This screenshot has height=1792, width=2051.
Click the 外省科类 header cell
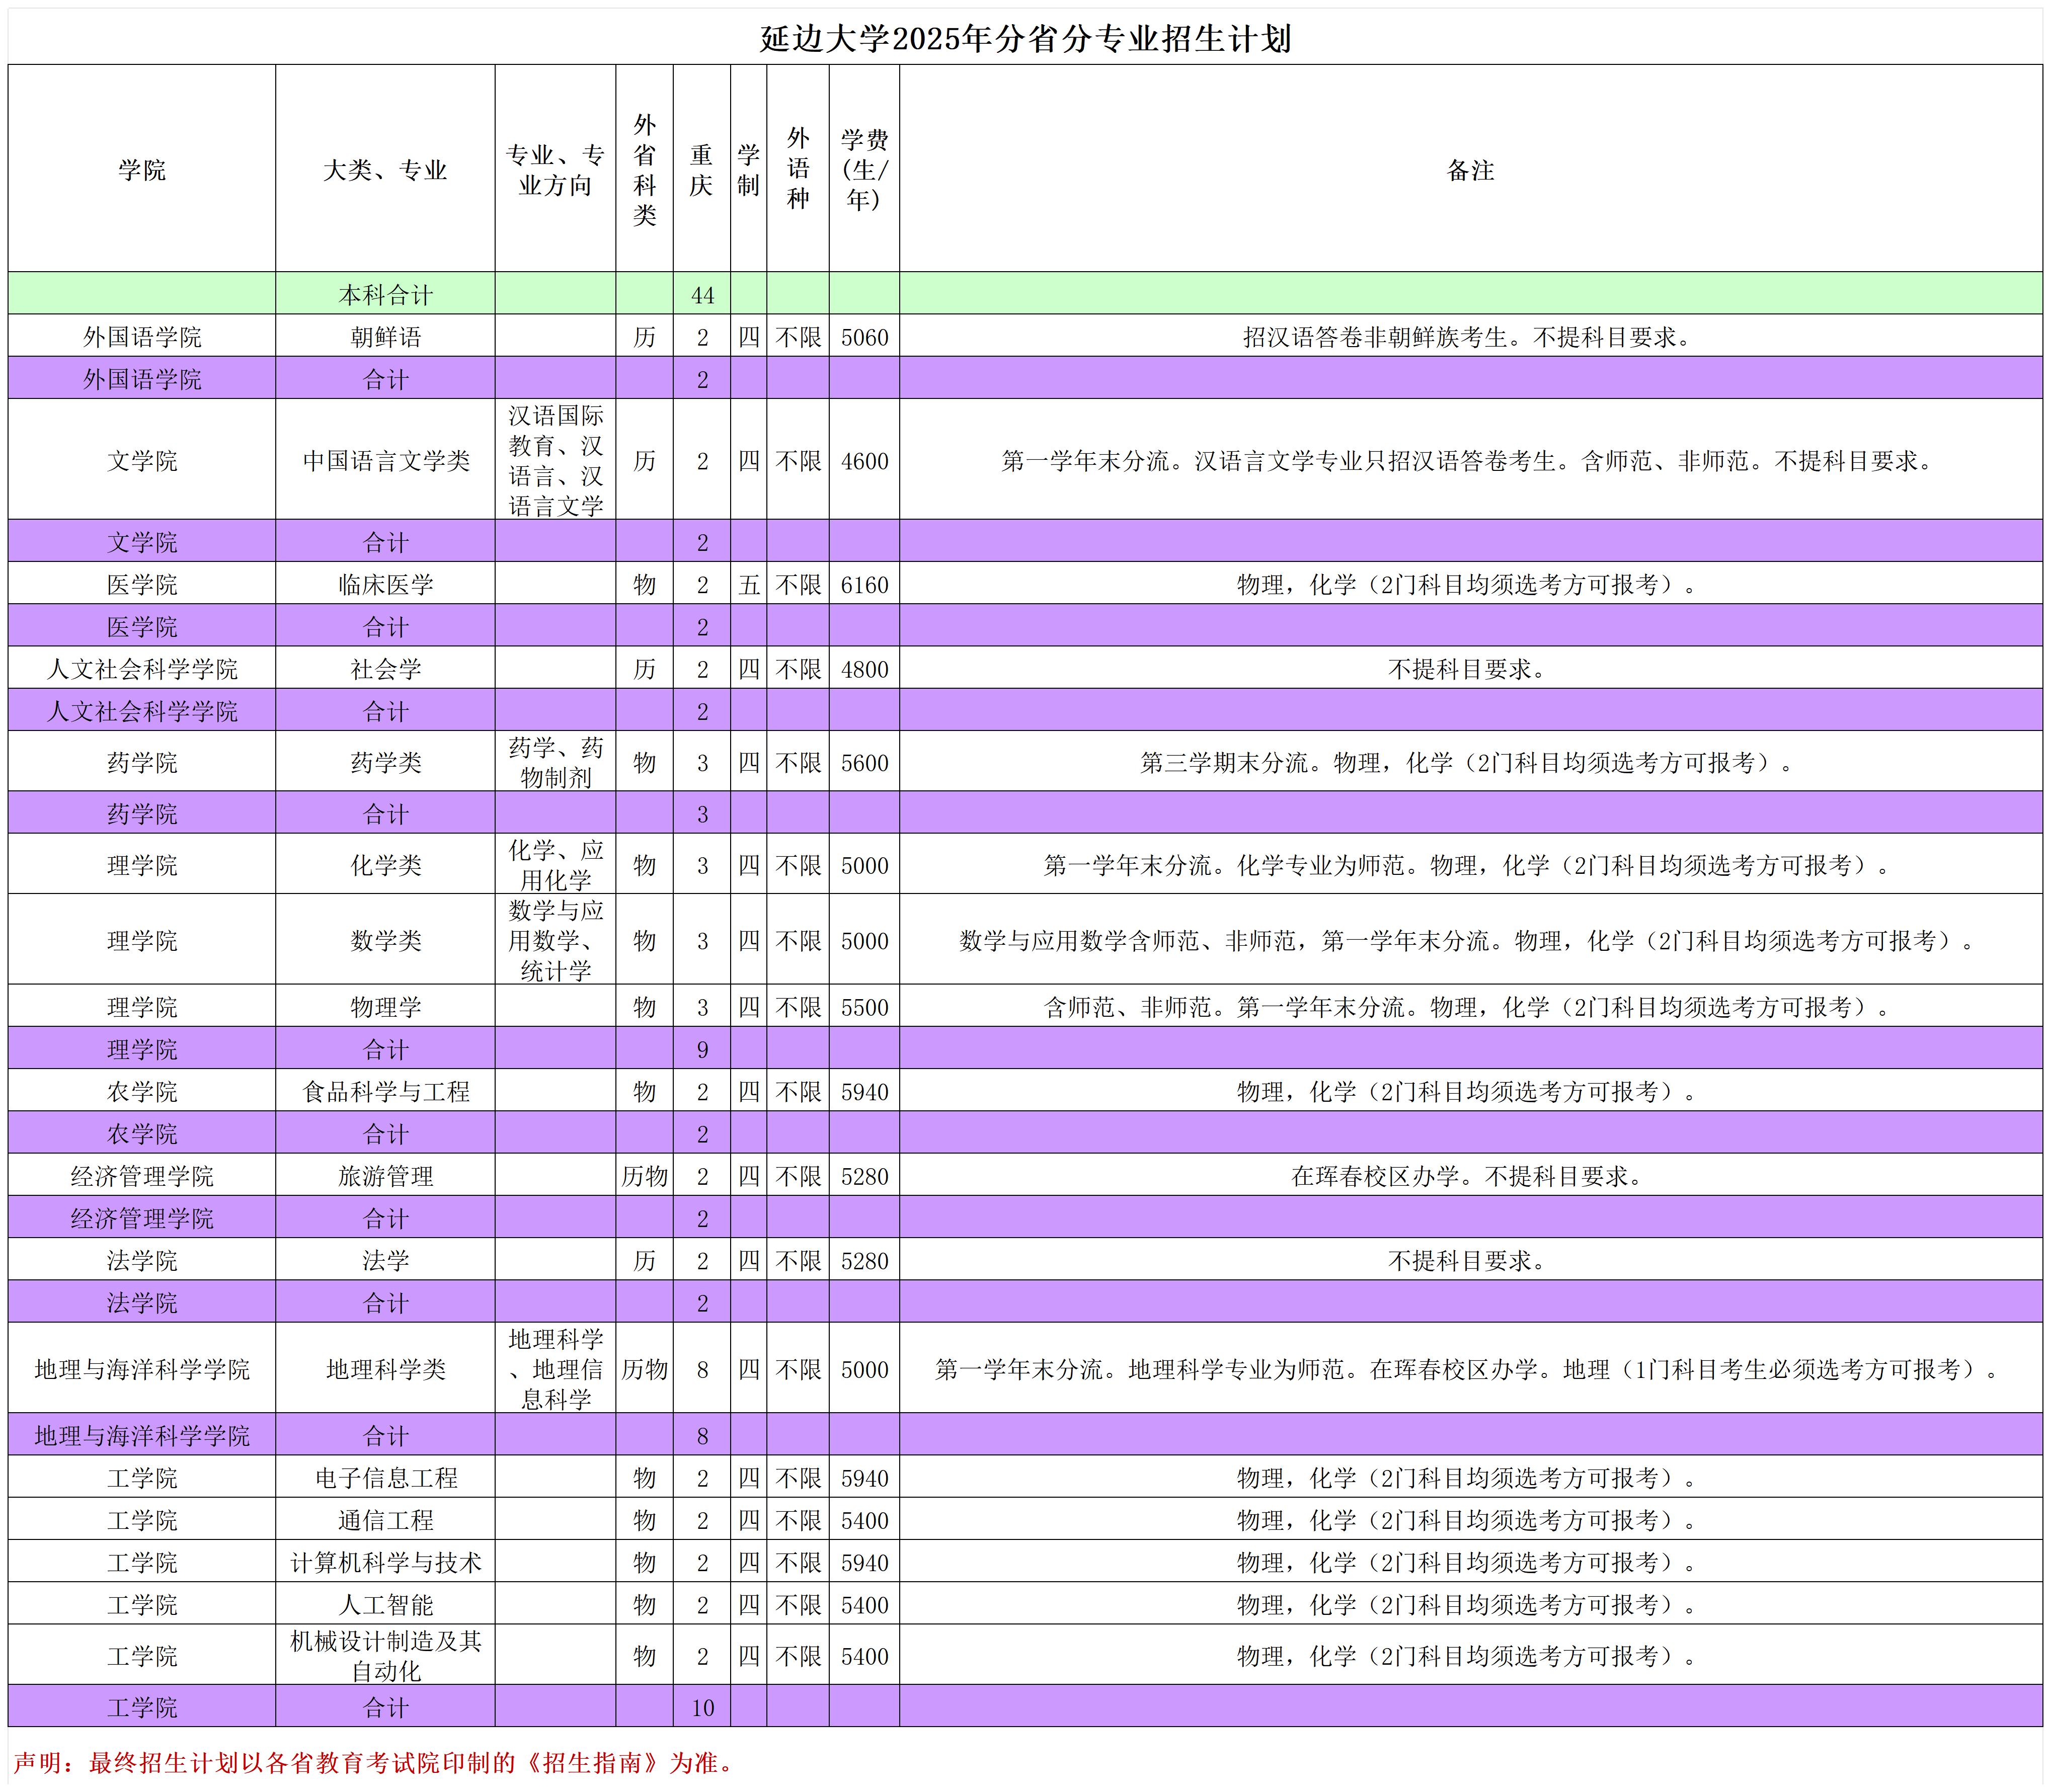(x=644, y=169)
